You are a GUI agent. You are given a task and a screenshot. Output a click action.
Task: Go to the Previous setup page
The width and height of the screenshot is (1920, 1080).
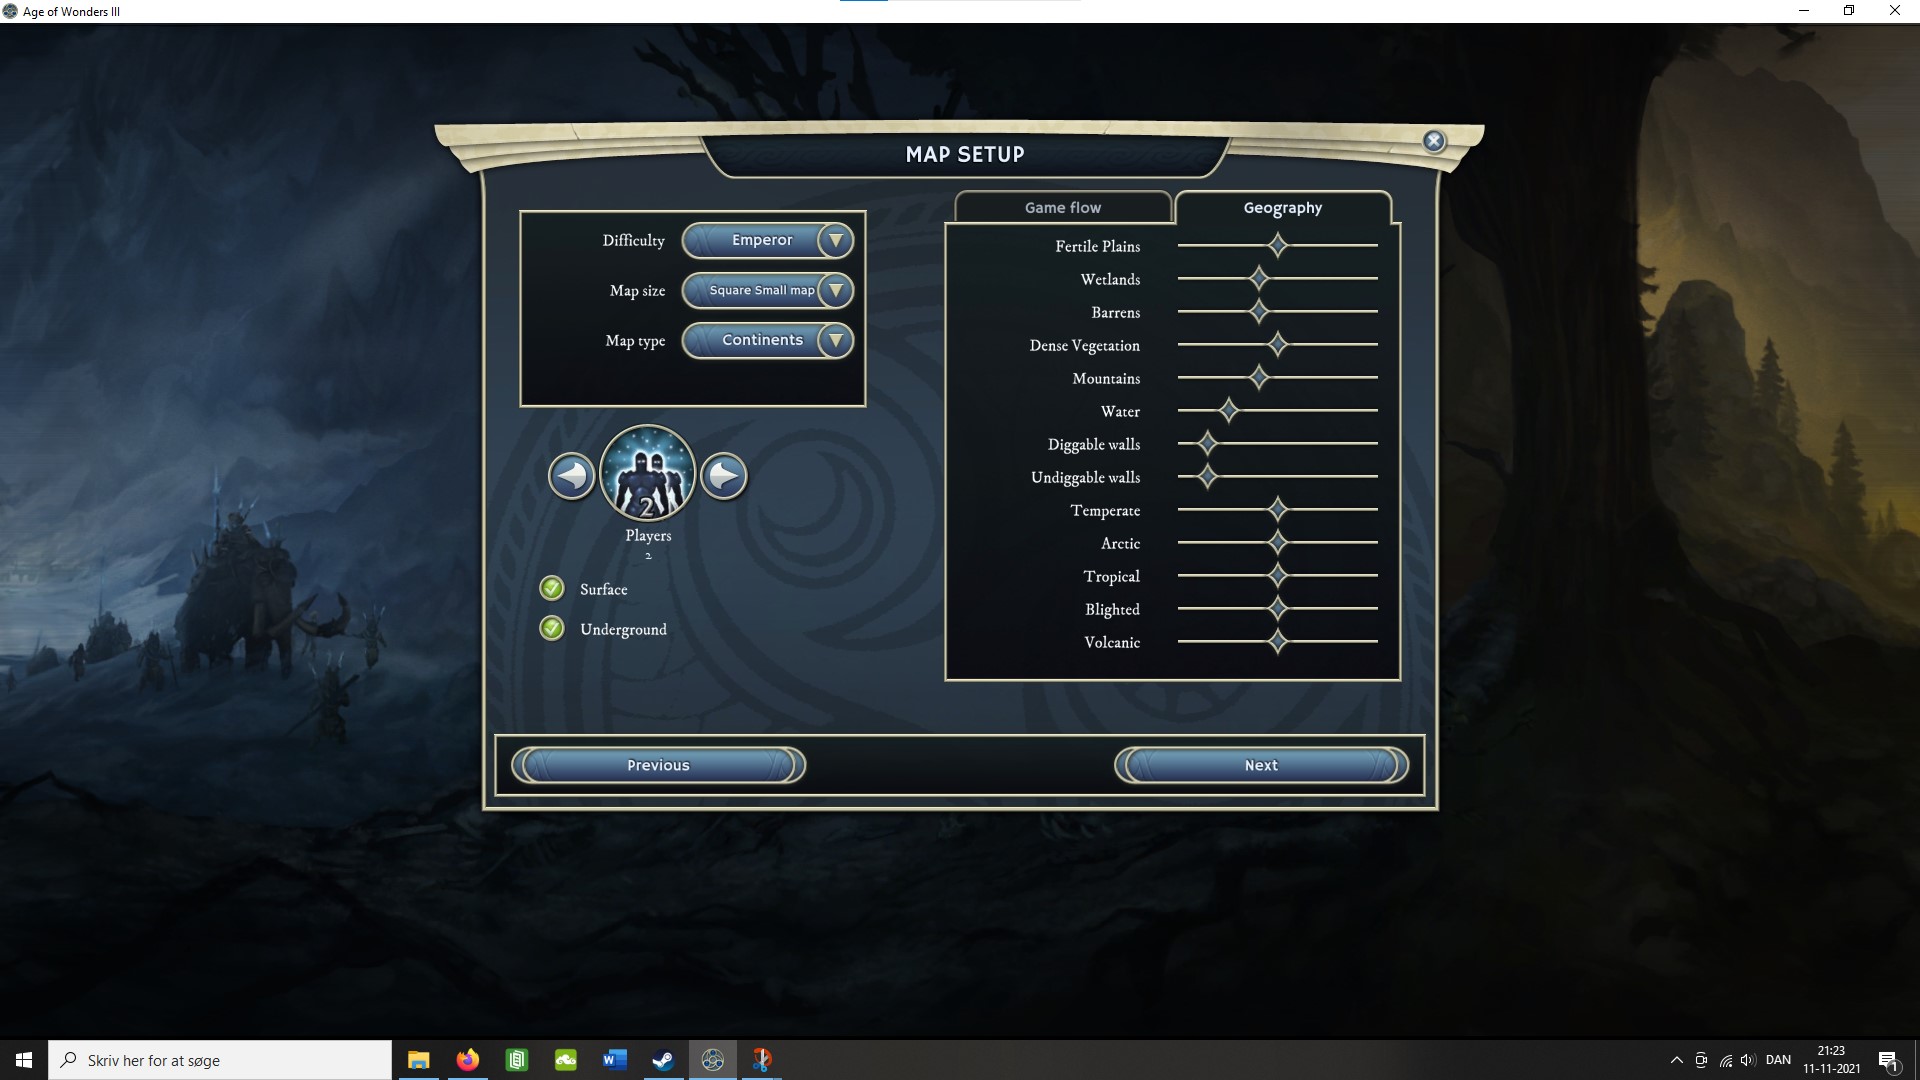point(658,765)
